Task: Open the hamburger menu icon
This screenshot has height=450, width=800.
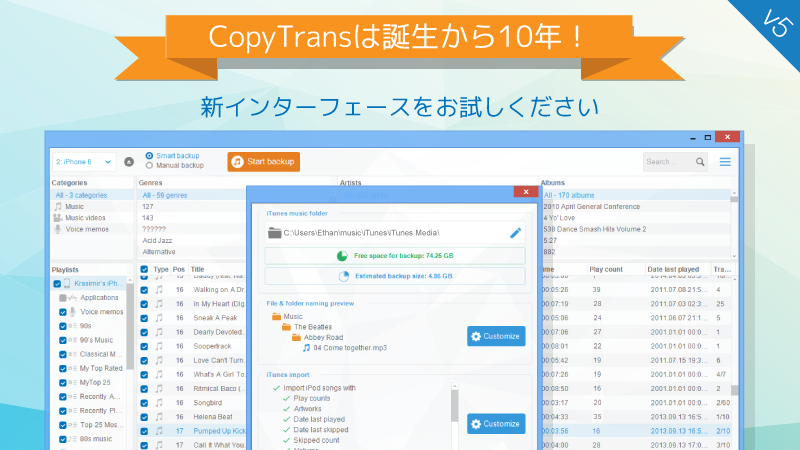Action: (x=726, y=161)
